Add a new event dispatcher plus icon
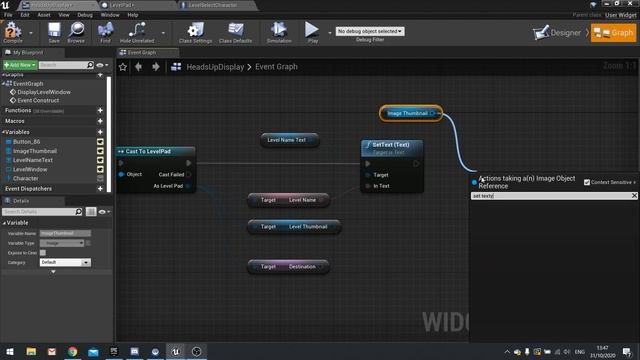 [100, 189]
